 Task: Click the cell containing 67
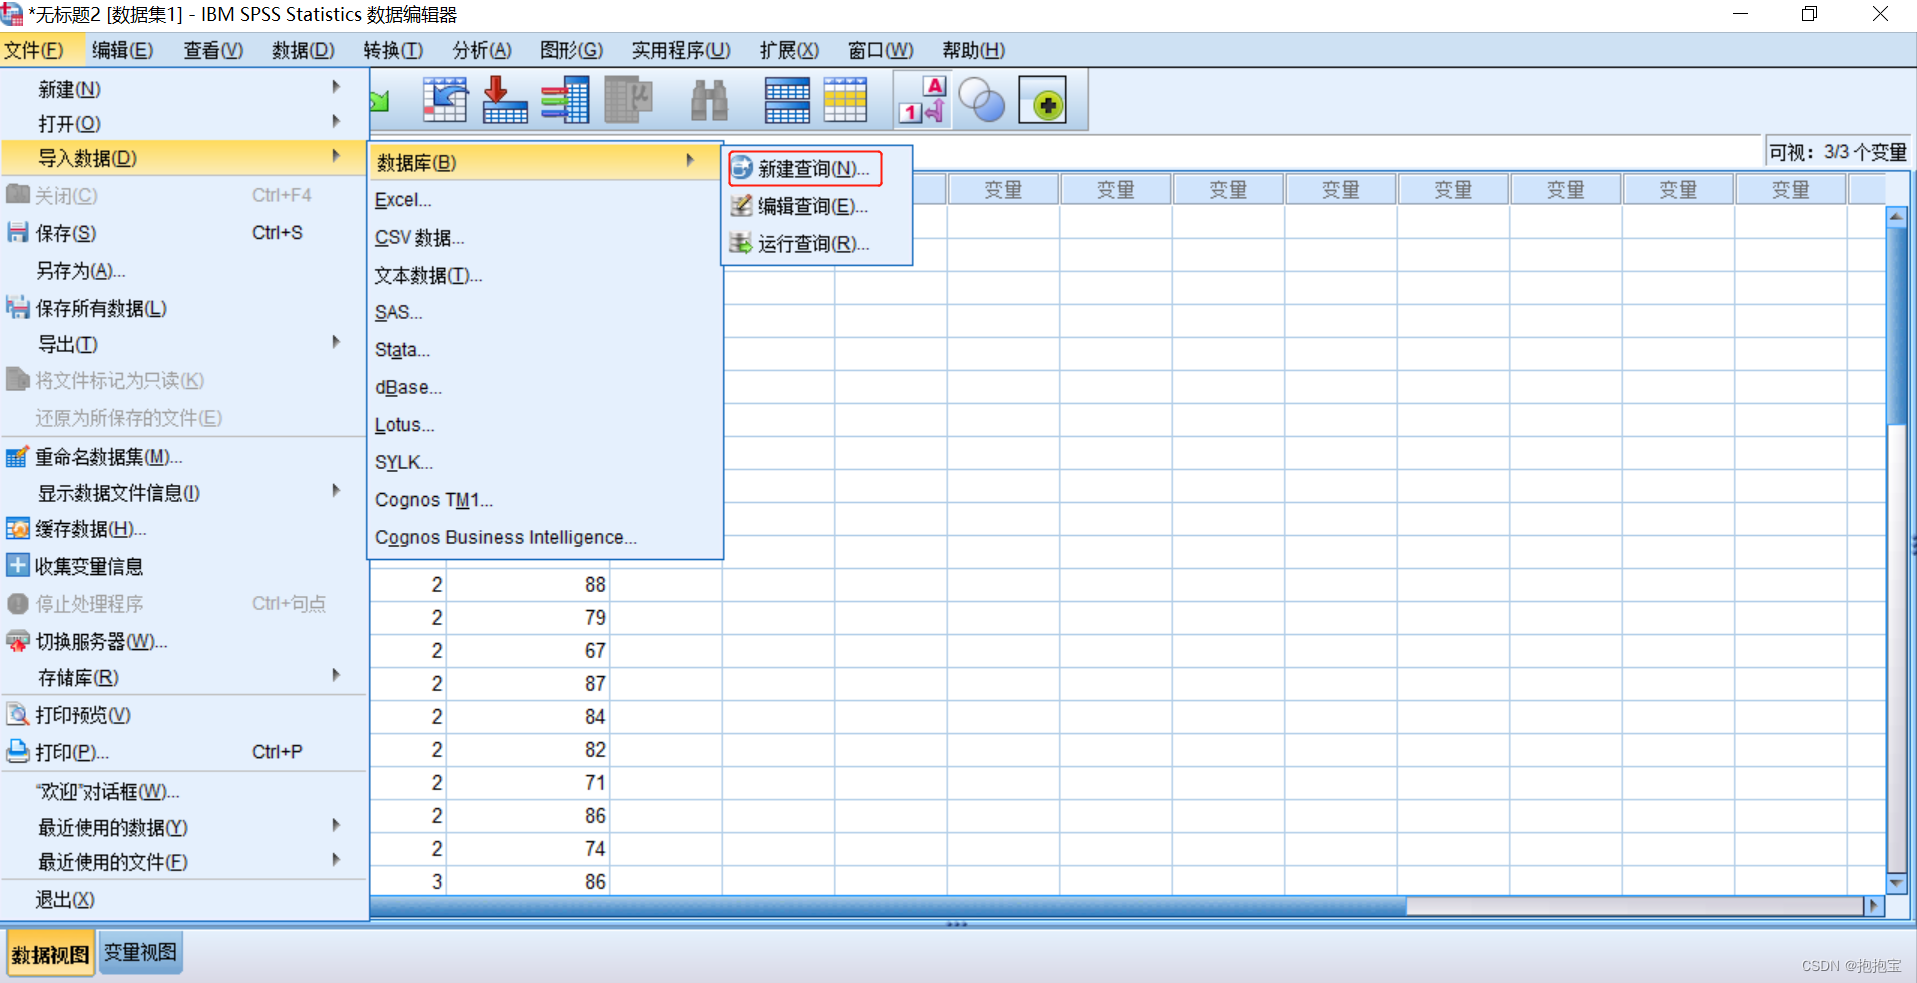pos(527,650)
